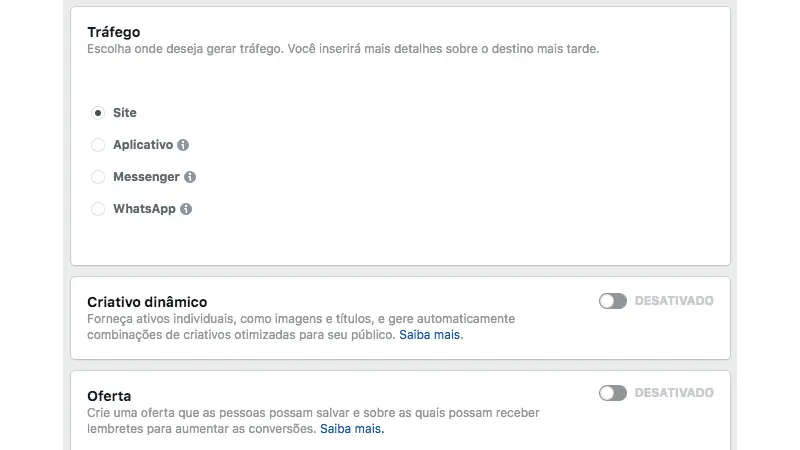The width and height of the screenshot is (800, 450).
Task: Click the Tráfego section heading
Action: tap(113, 32)
